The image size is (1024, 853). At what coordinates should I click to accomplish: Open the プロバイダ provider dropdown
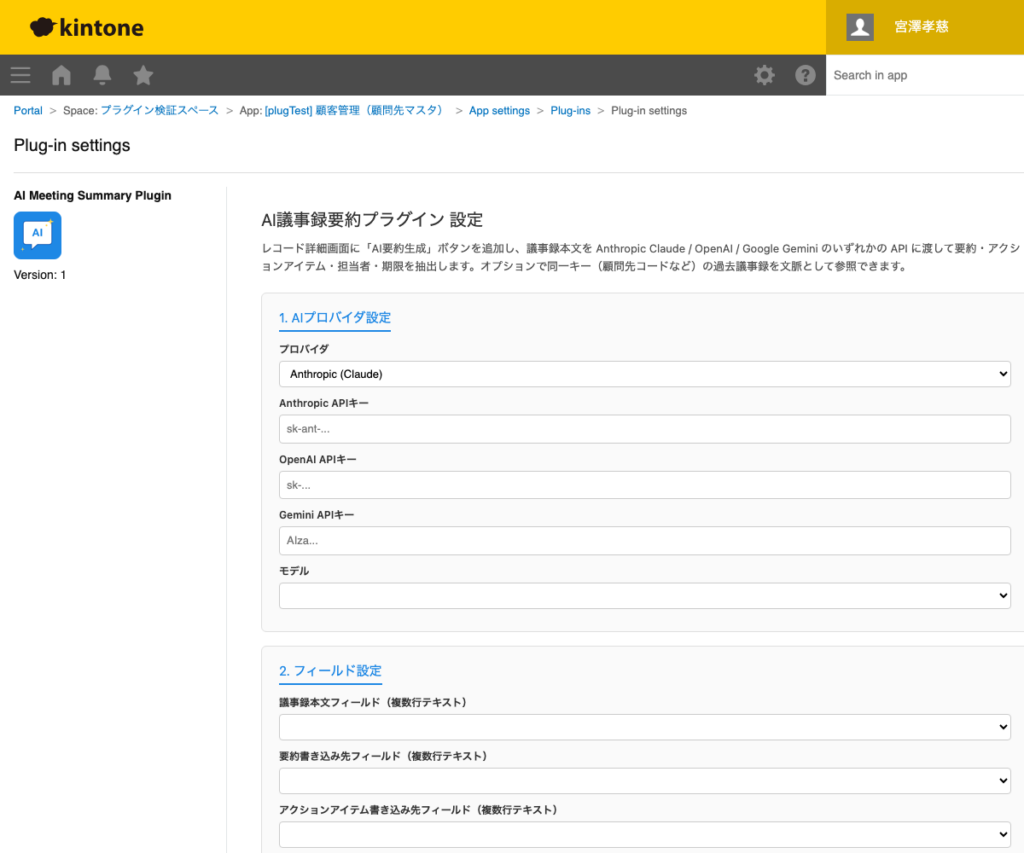coord(643,373)
